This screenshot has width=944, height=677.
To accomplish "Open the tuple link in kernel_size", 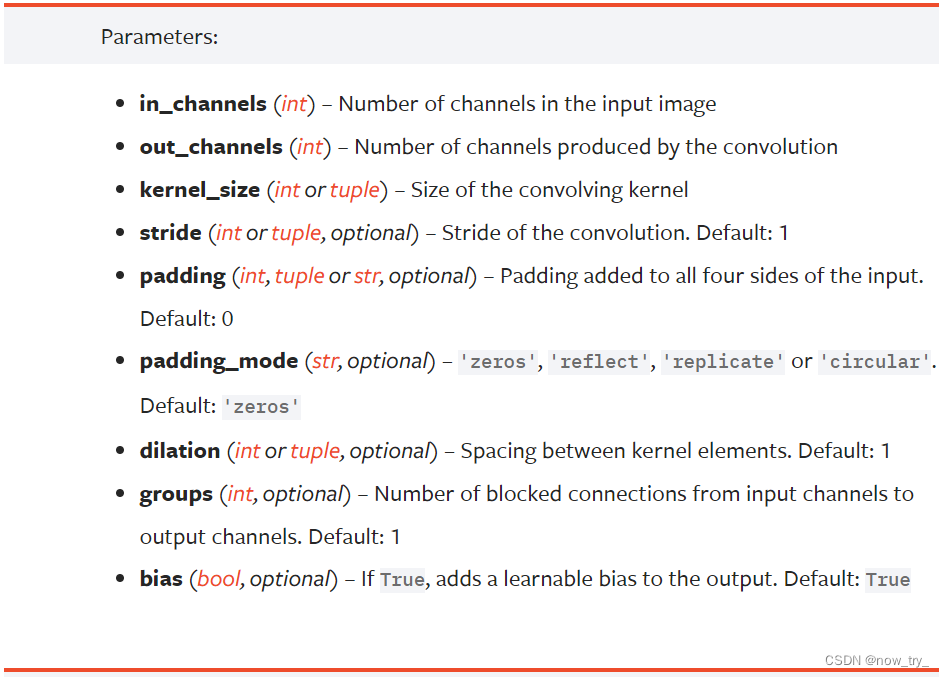I will tap(355, 190).
